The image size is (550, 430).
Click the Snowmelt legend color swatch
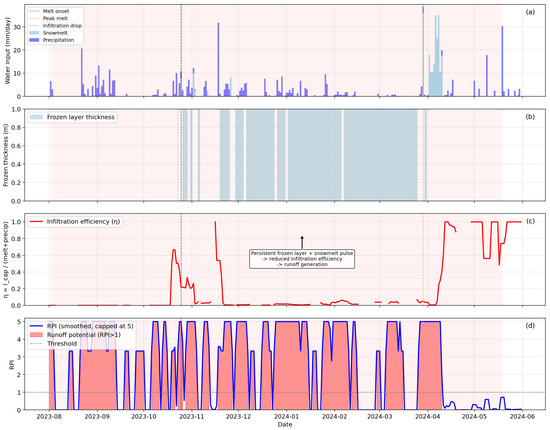tap(34, 33)
